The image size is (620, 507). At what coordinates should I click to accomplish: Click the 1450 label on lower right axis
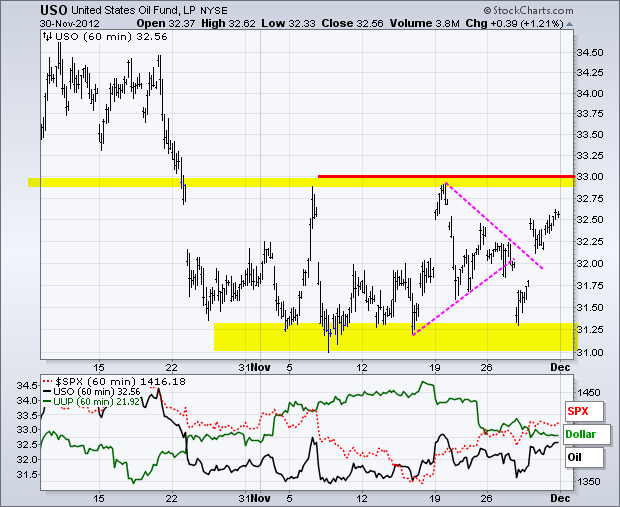tap(589, 393)
